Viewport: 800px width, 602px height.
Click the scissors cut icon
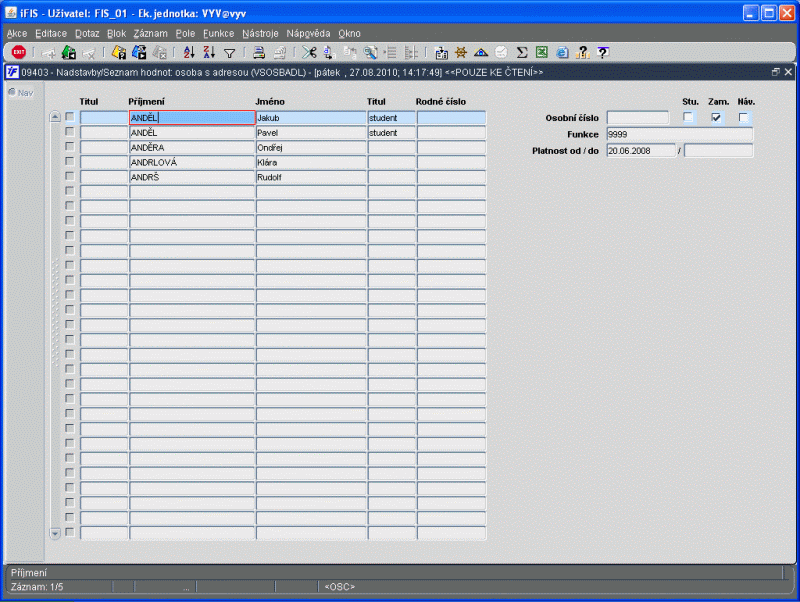click(309, 52)
